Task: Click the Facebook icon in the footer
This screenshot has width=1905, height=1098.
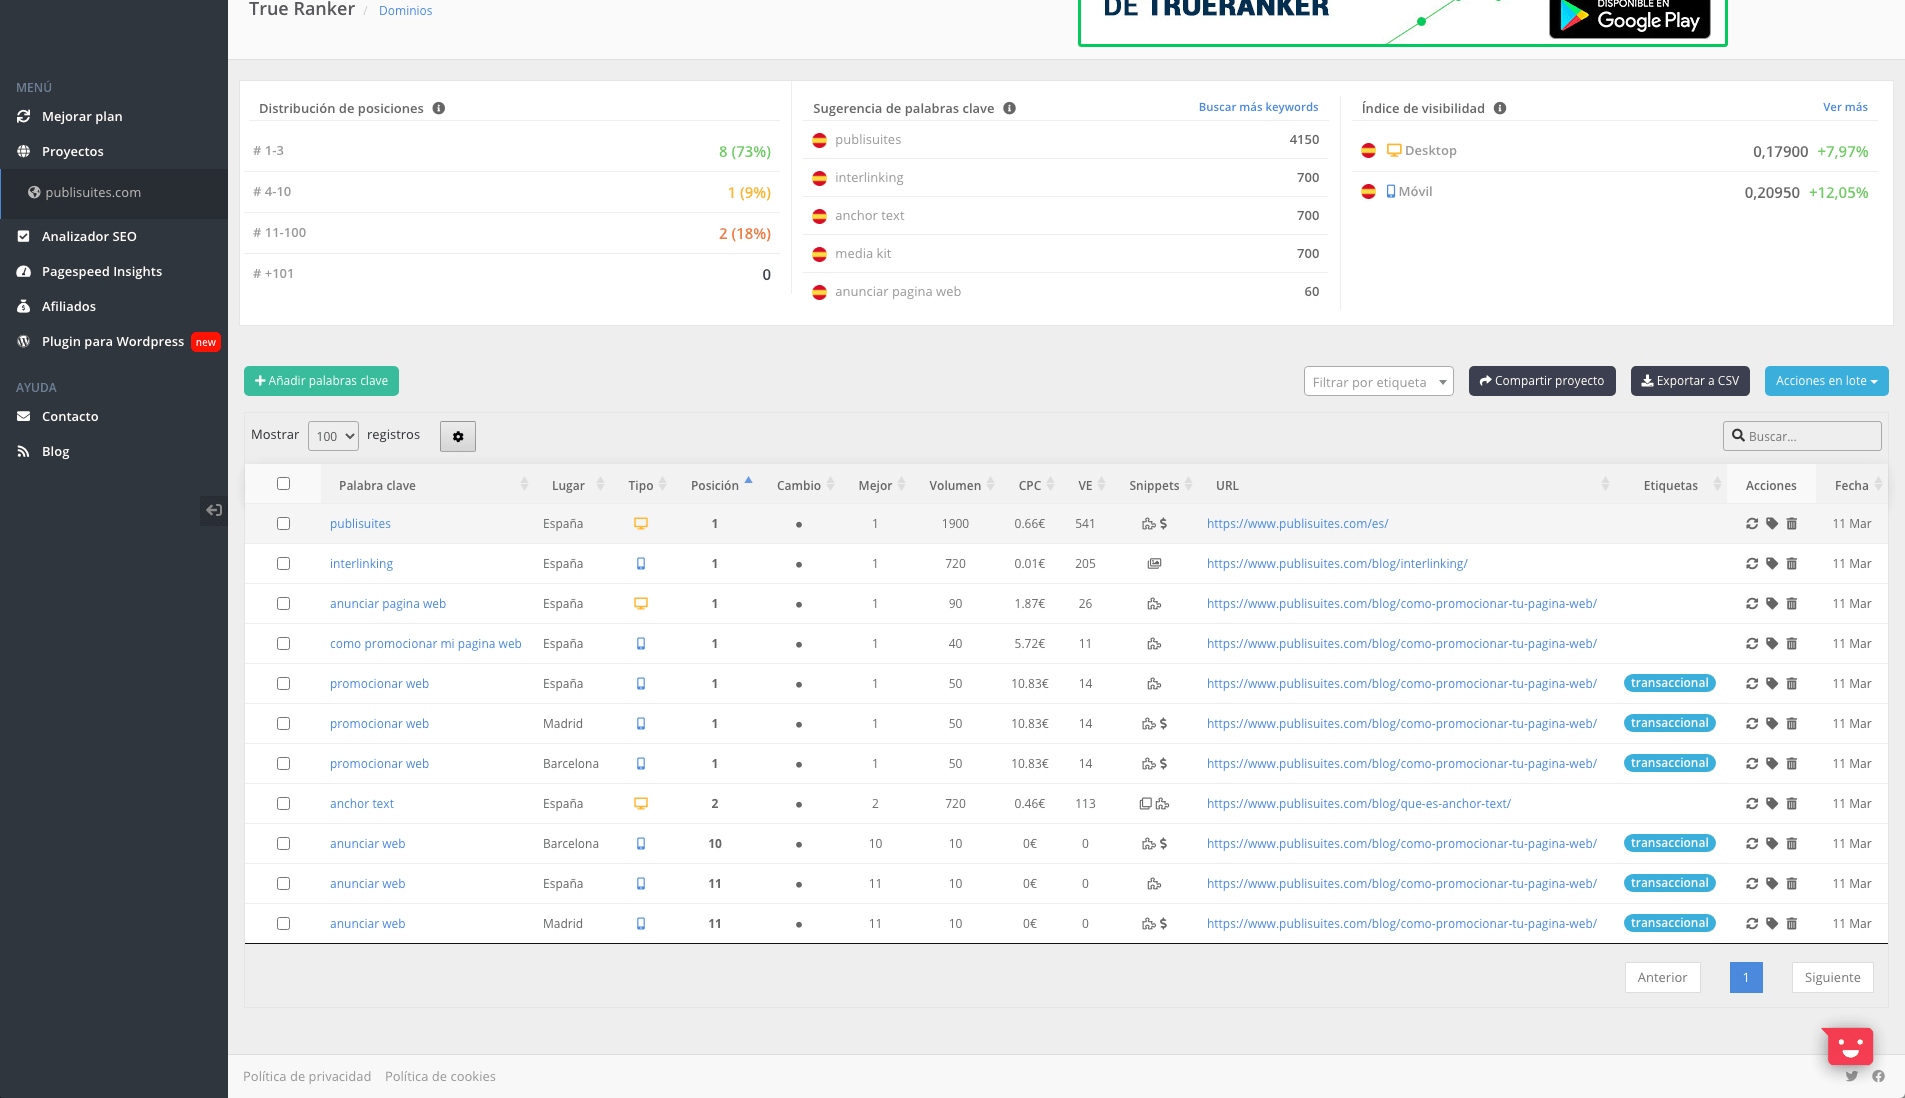Action: pyautogui.click(x=1879, y=1076)
